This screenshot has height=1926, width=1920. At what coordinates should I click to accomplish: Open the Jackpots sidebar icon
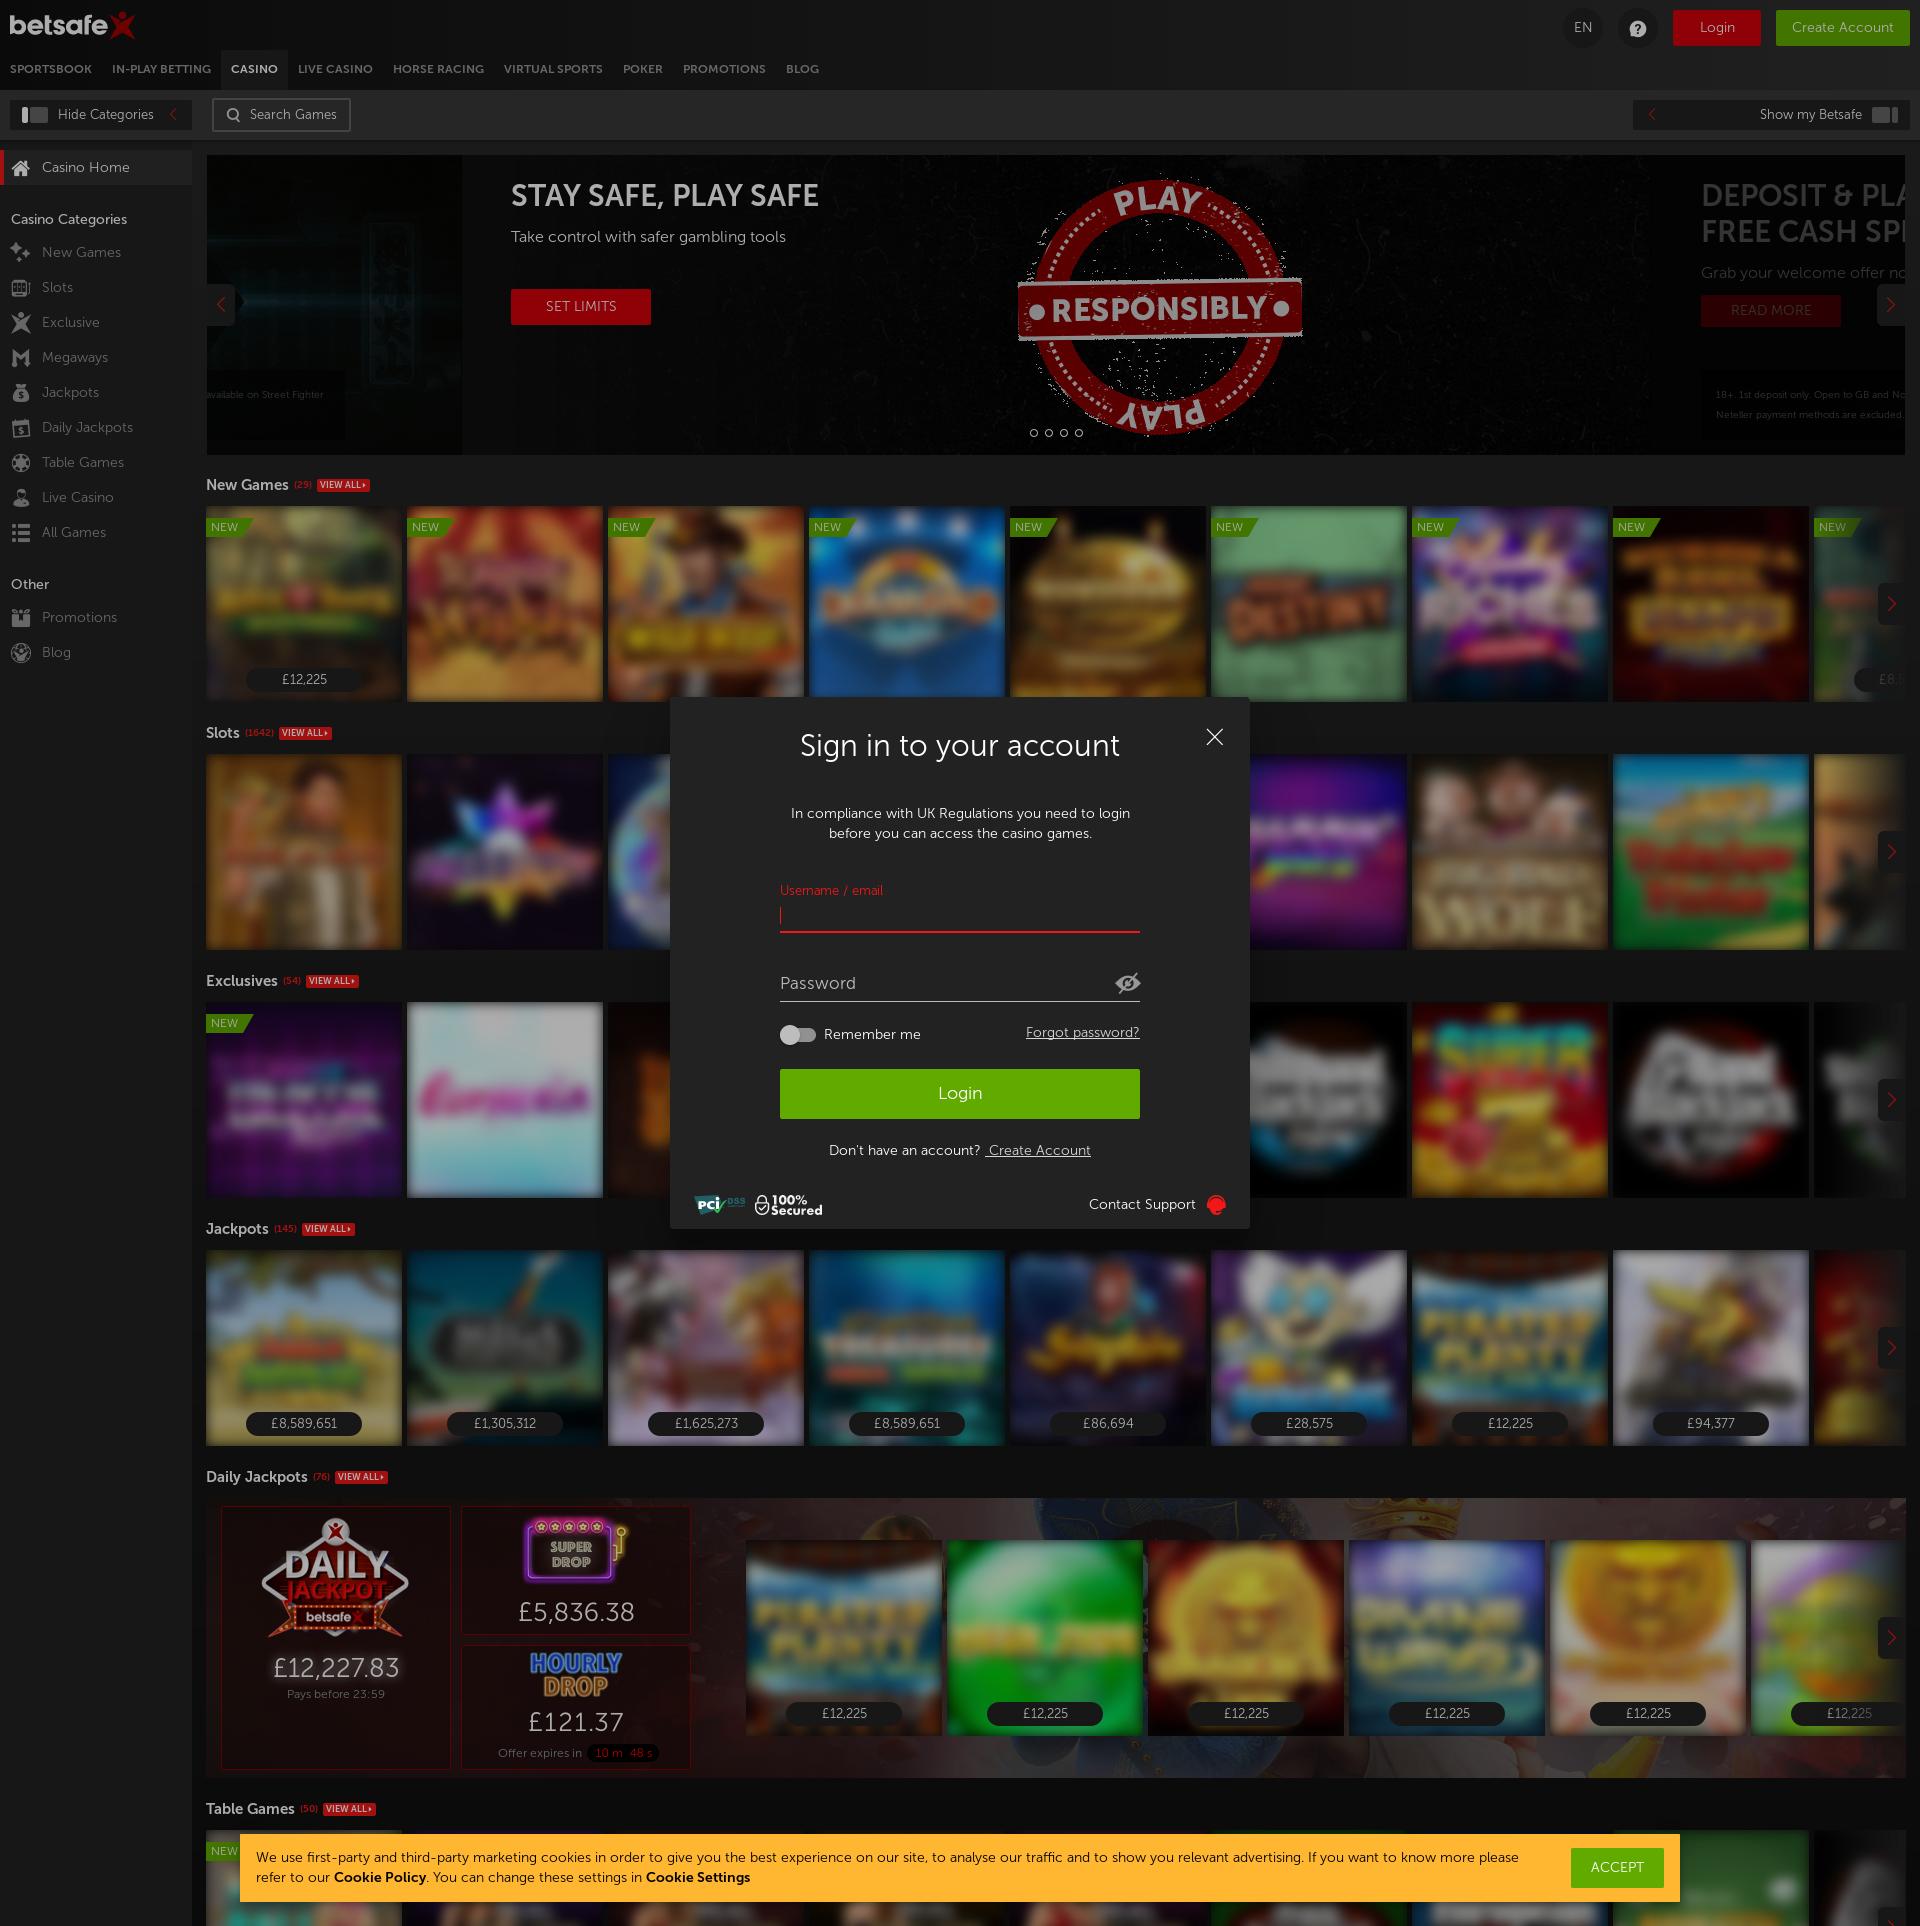[x=21, y=392]
